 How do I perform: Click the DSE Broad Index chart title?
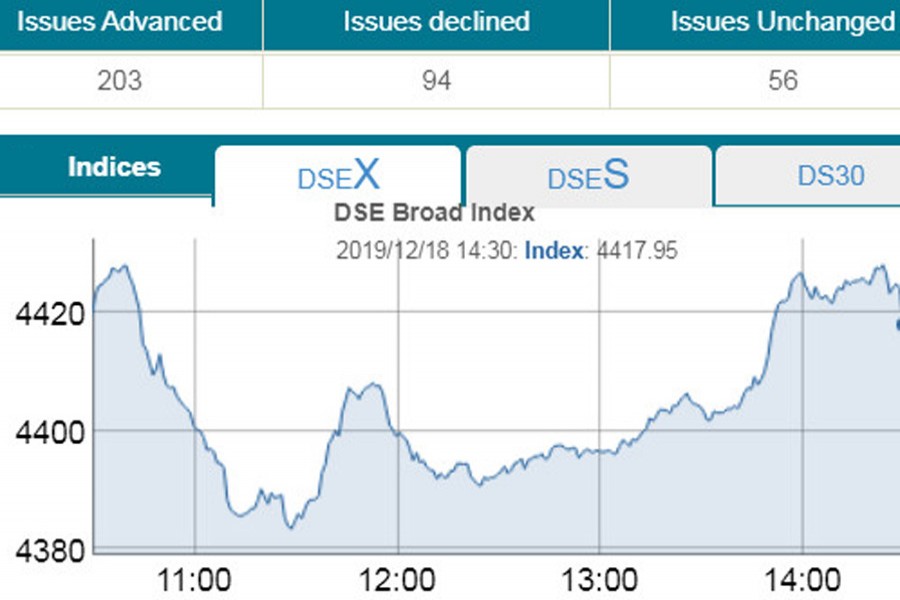(433, 213)
